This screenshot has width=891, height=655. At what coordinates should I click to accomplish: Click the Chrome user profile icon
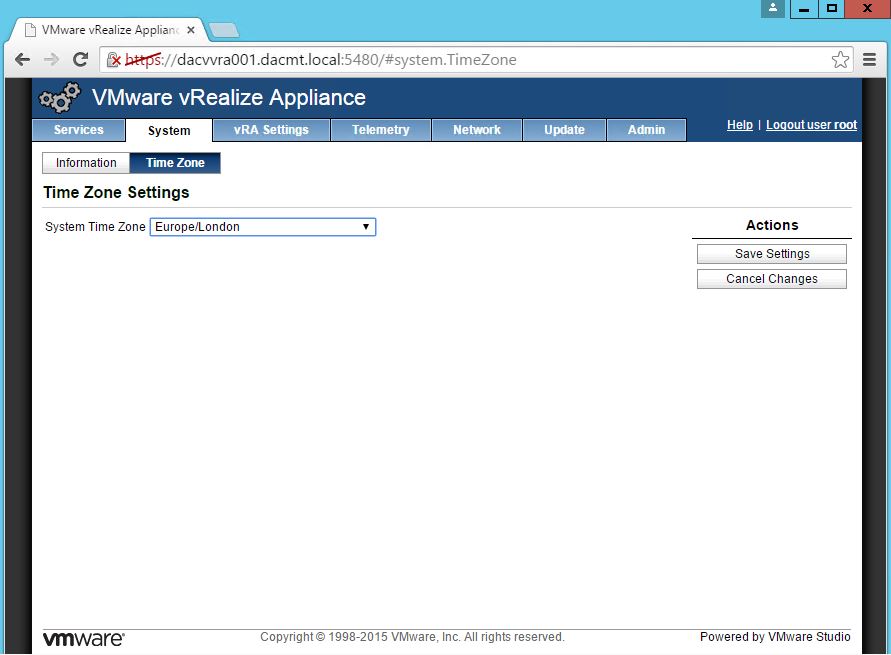(773, 9)
